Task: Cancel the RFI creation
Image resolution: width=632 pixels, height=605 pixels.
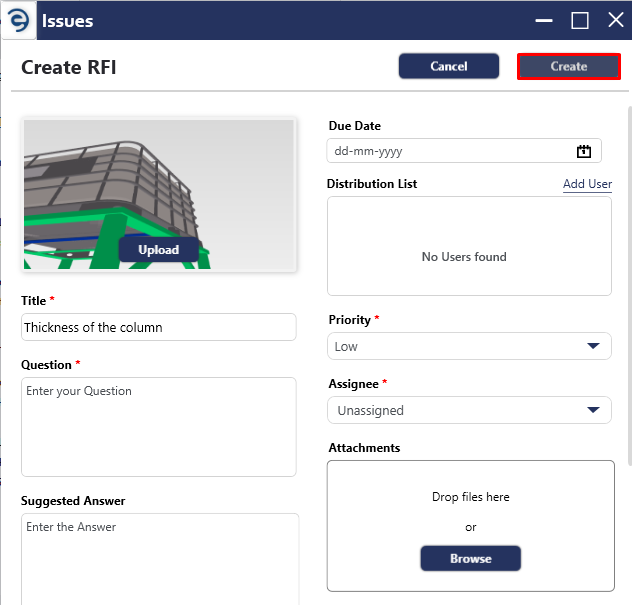Action: pos(449,66)
